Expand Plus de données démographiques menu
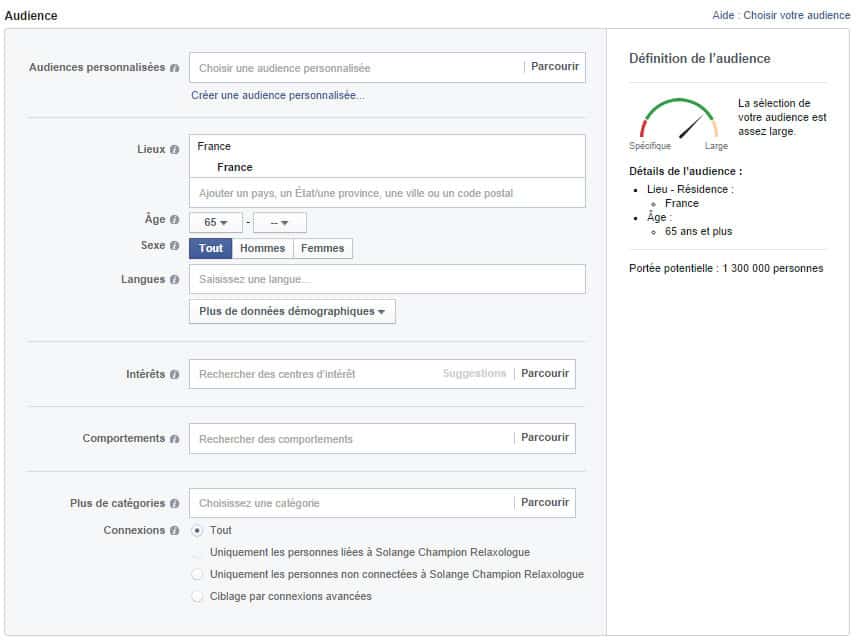858x642 pixels. pyautogui.click(x=292, y=312)
